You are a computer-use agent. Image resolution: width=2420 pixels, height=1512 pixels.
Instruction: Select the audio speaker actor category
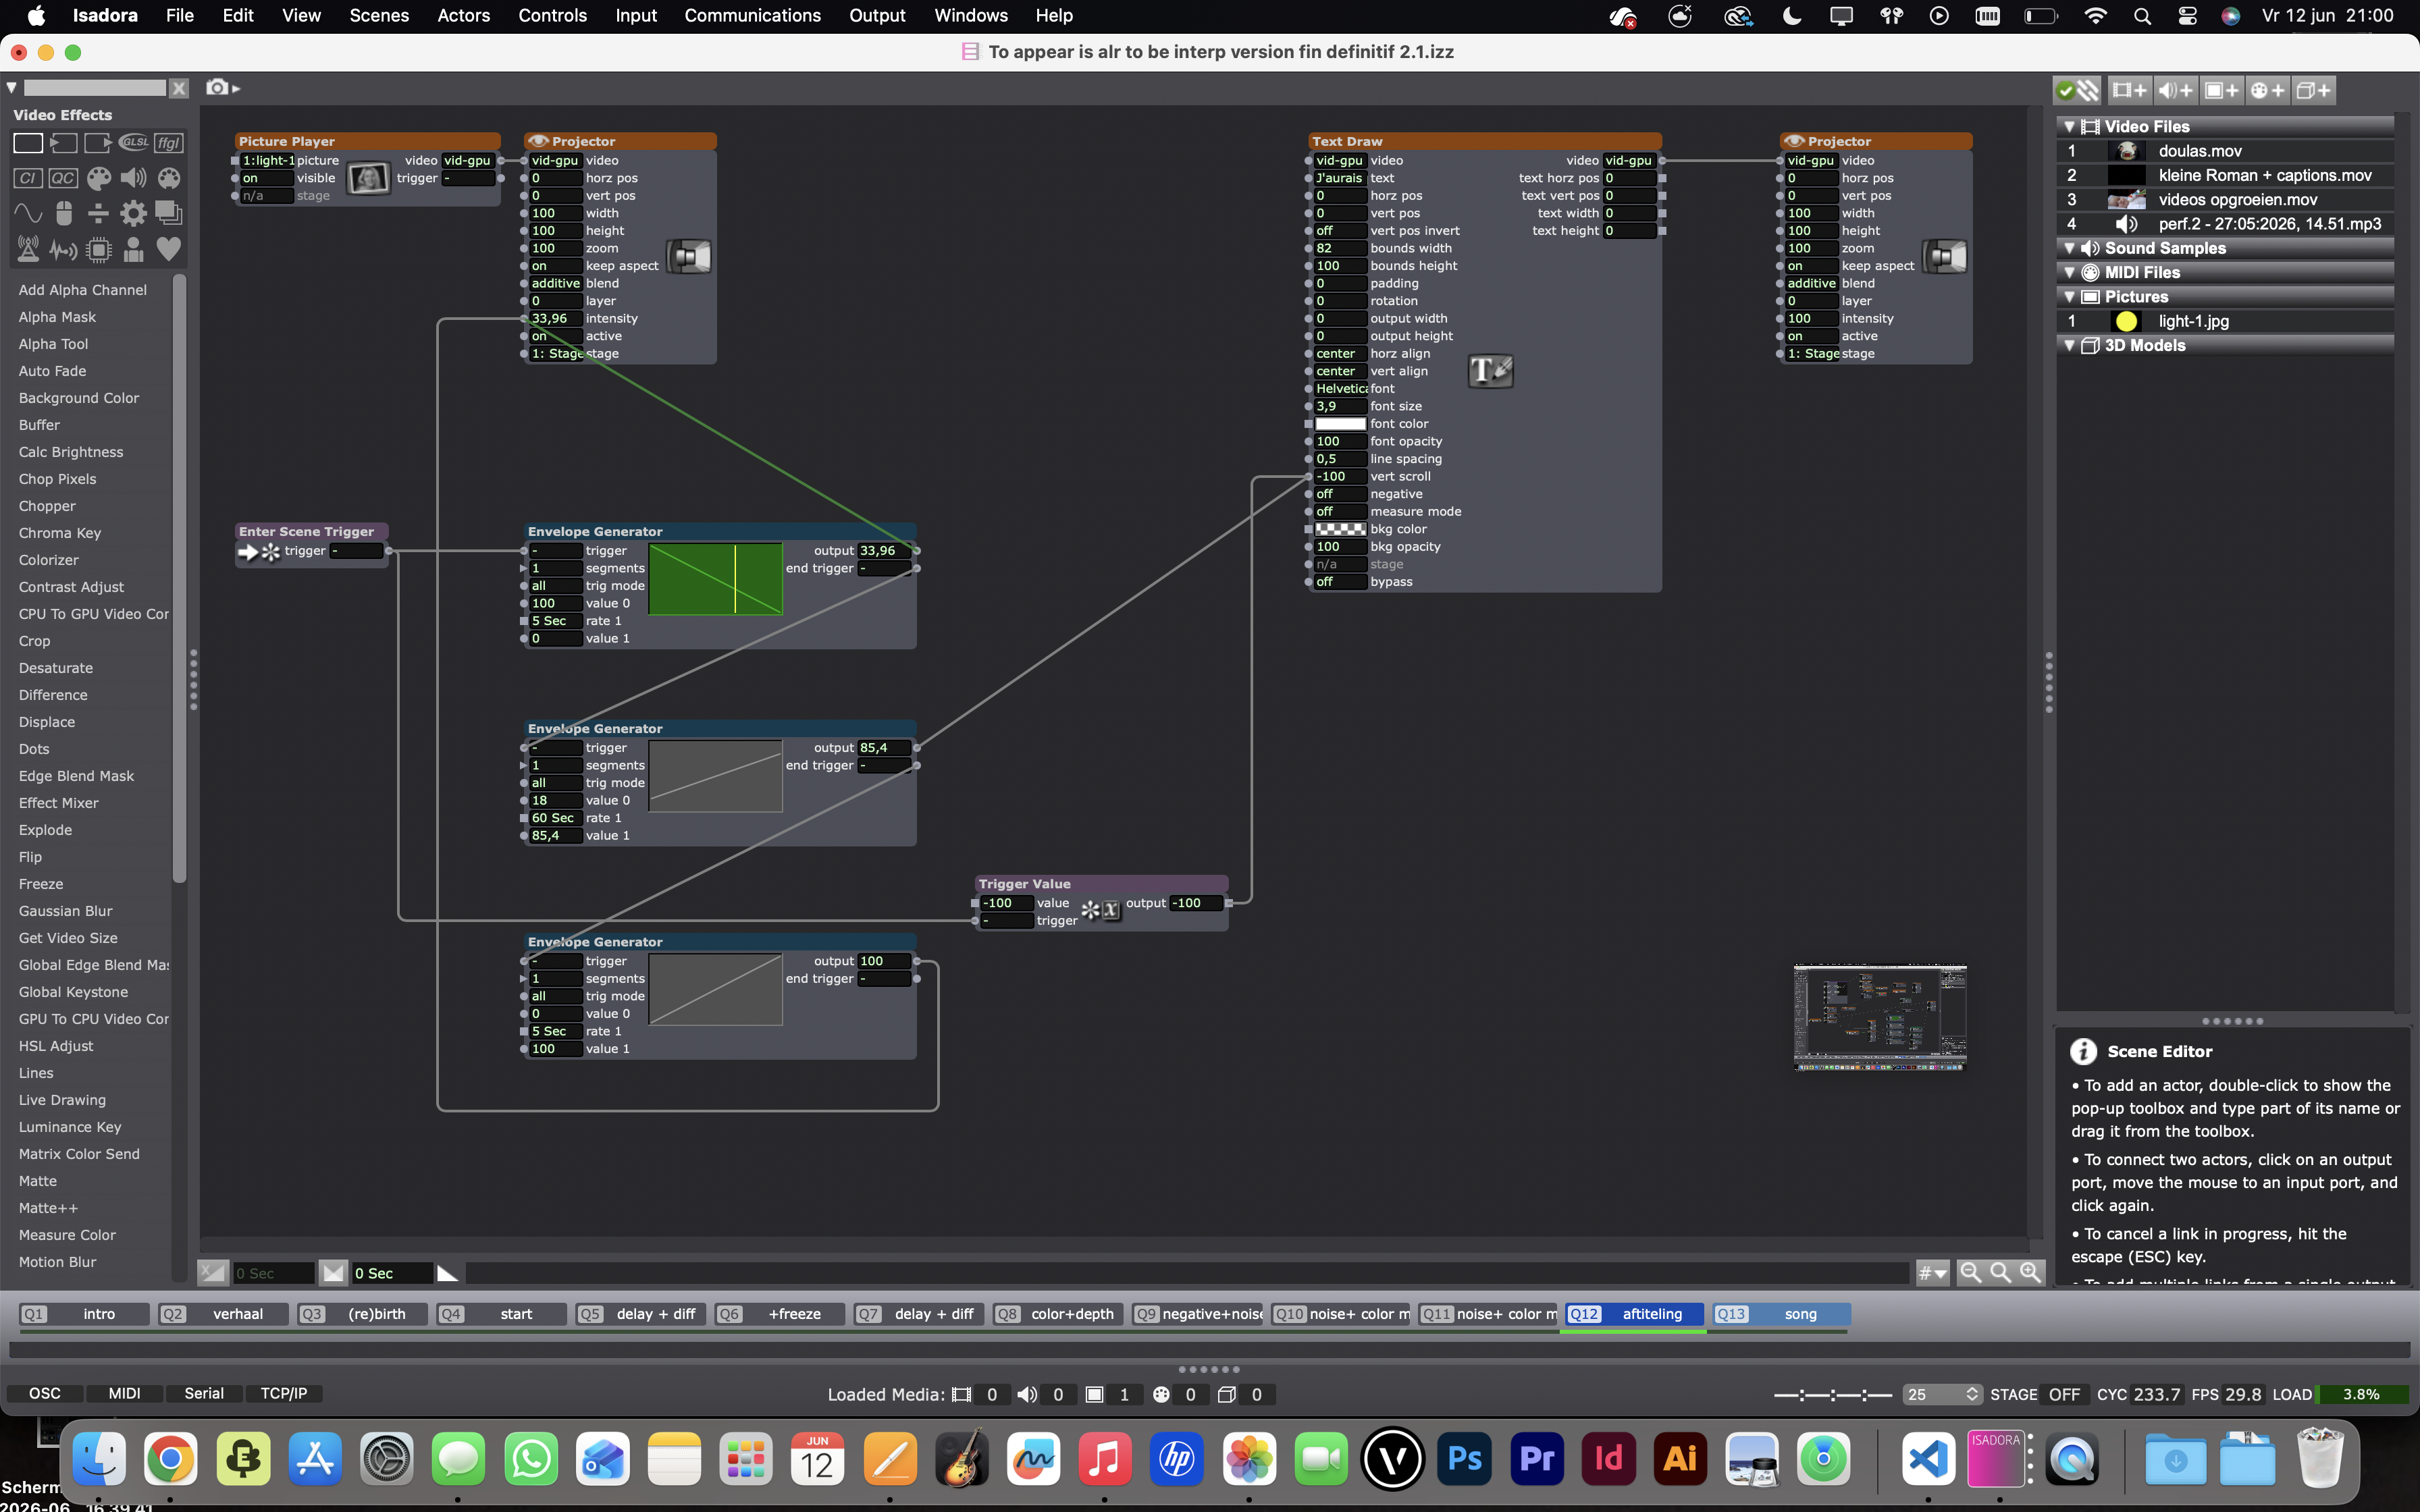coord(134,178)
